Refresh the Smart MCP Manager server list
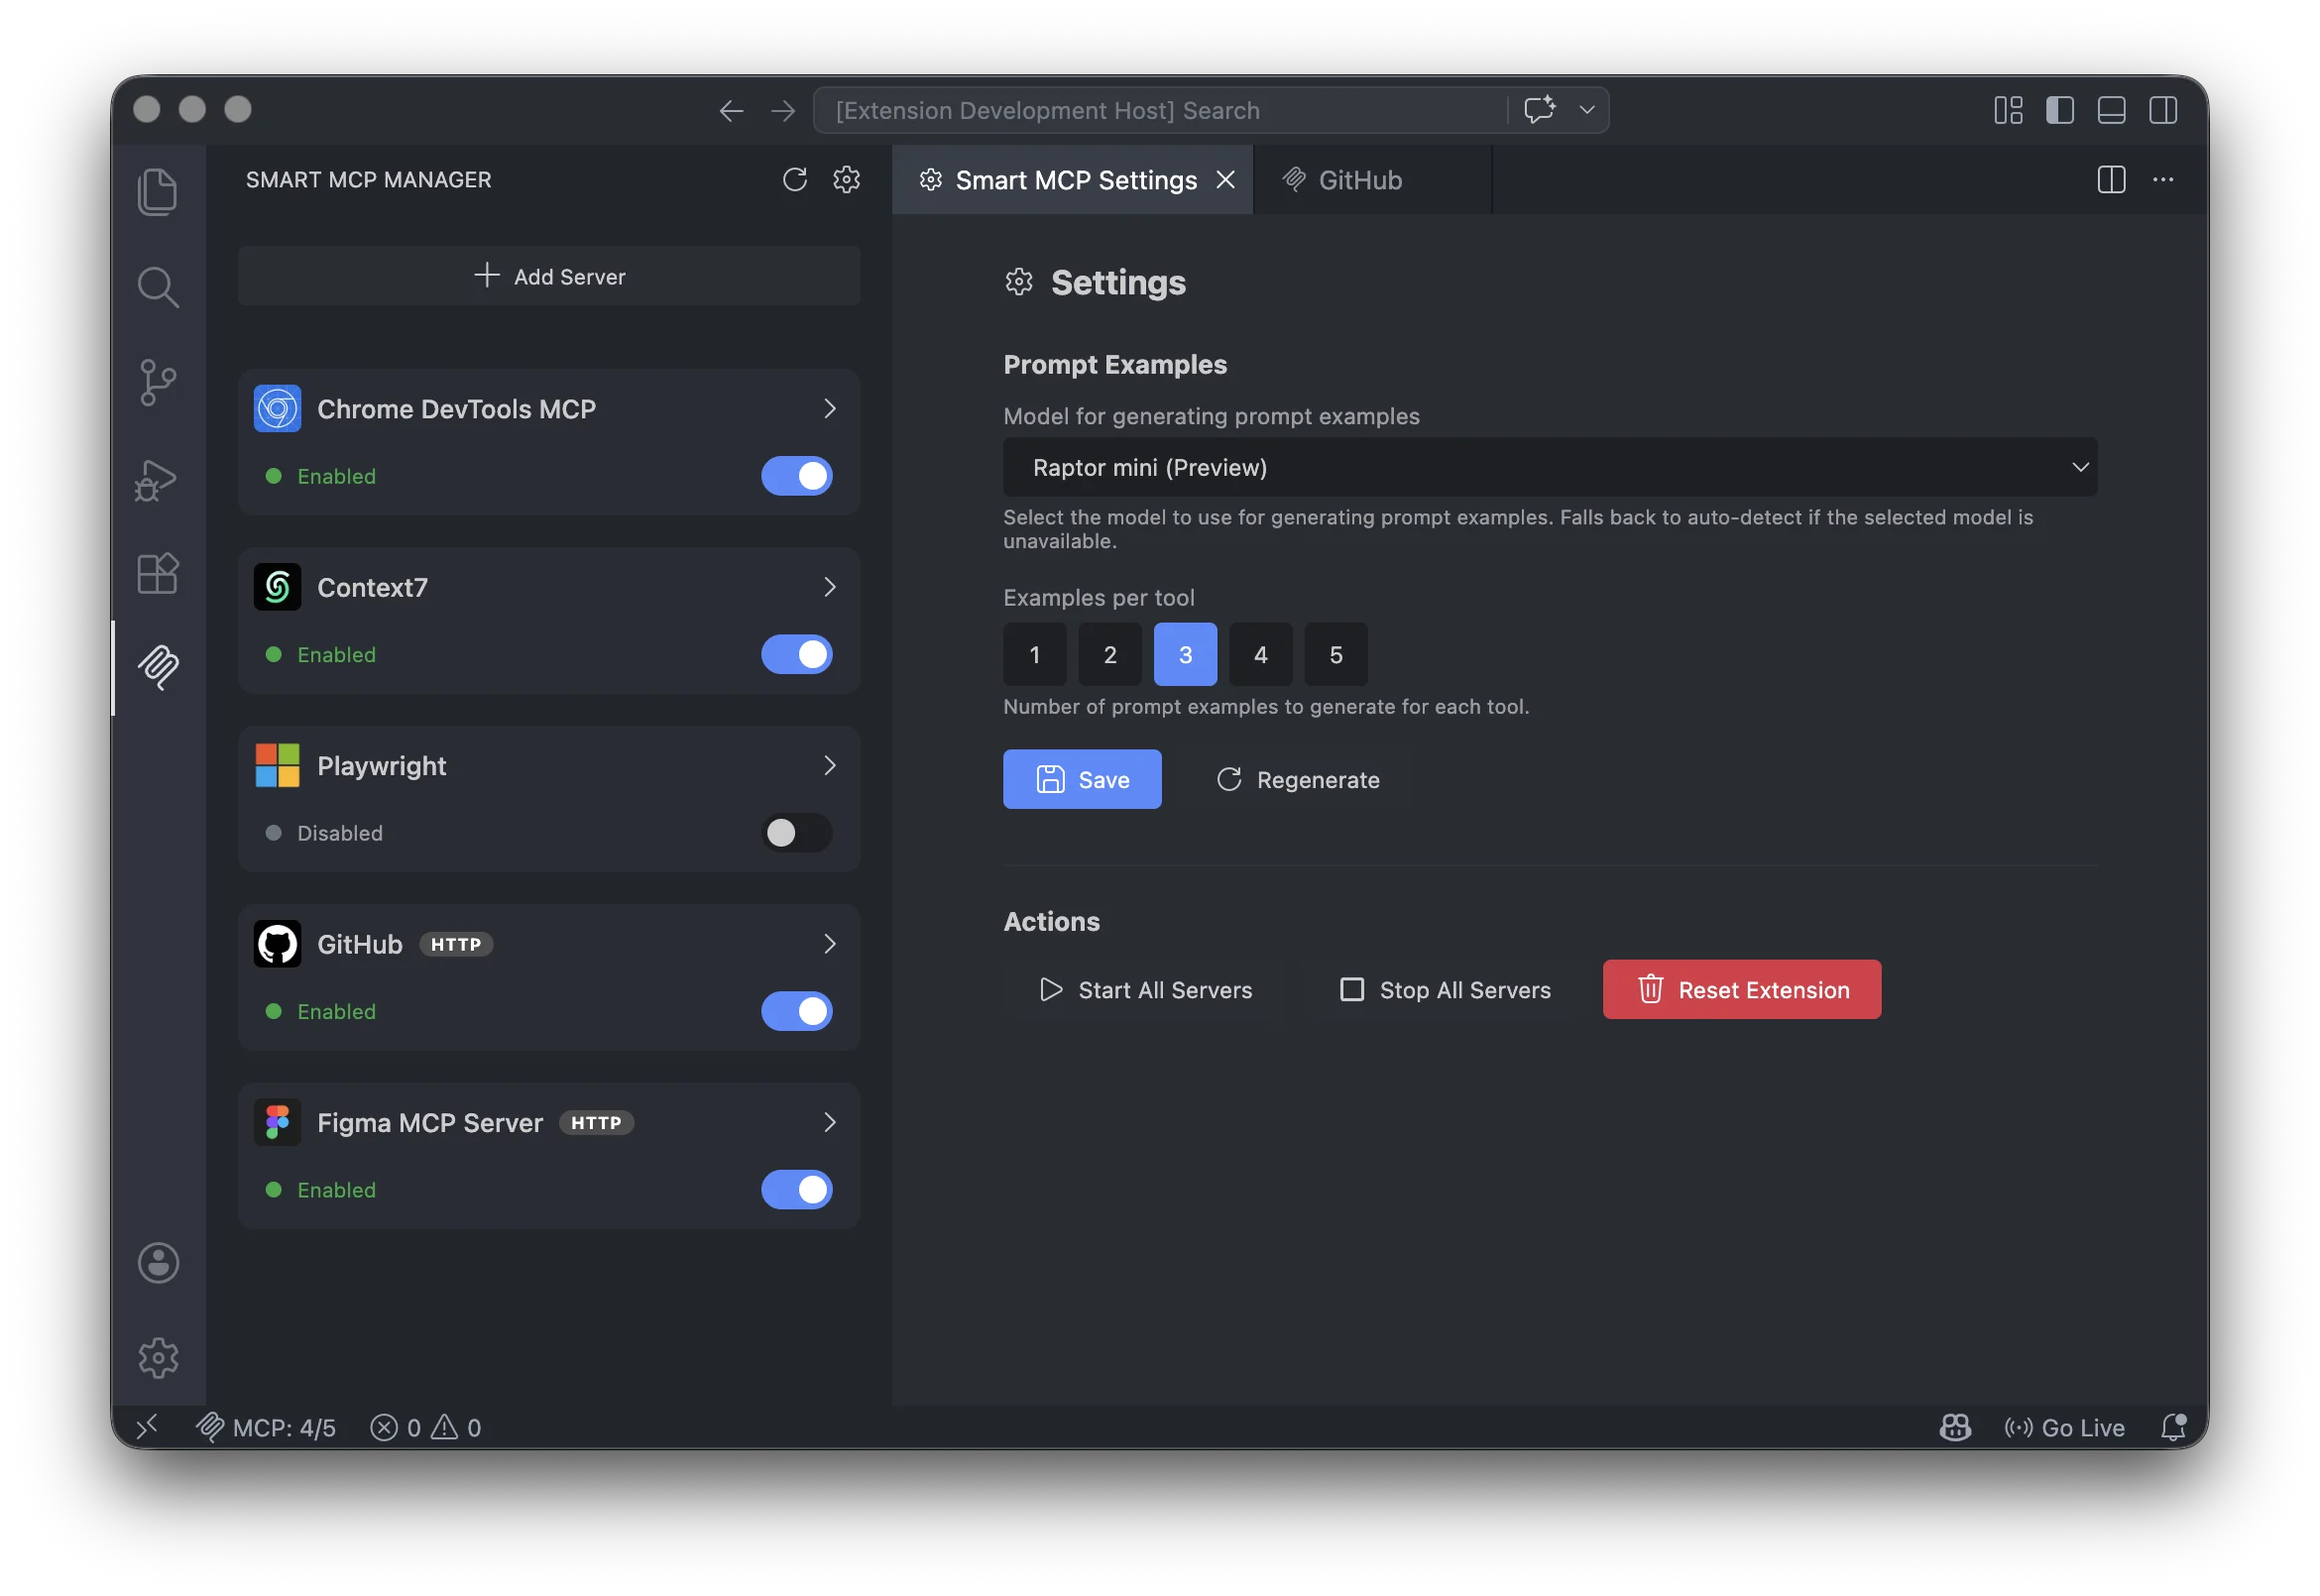 coord(795,180)
